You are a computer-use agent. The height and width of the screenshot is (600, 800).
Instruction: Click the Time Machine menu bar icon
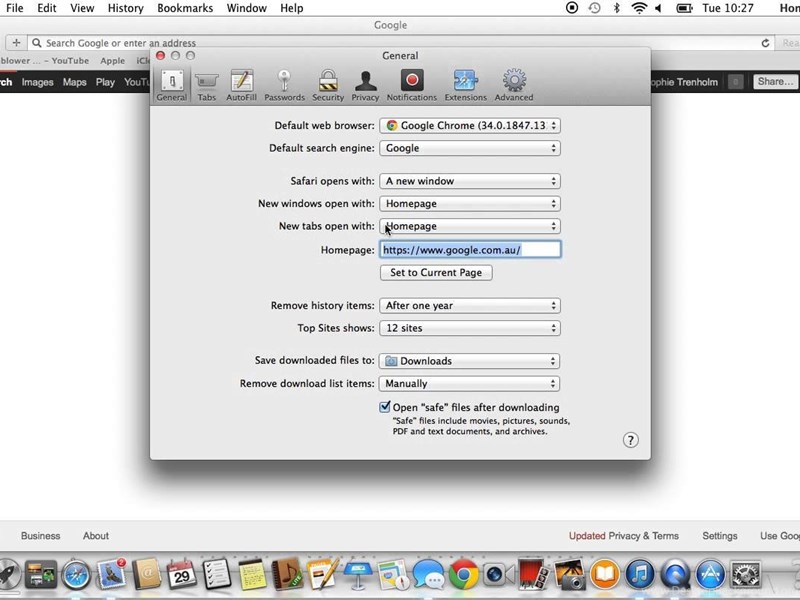pos(594,8)
